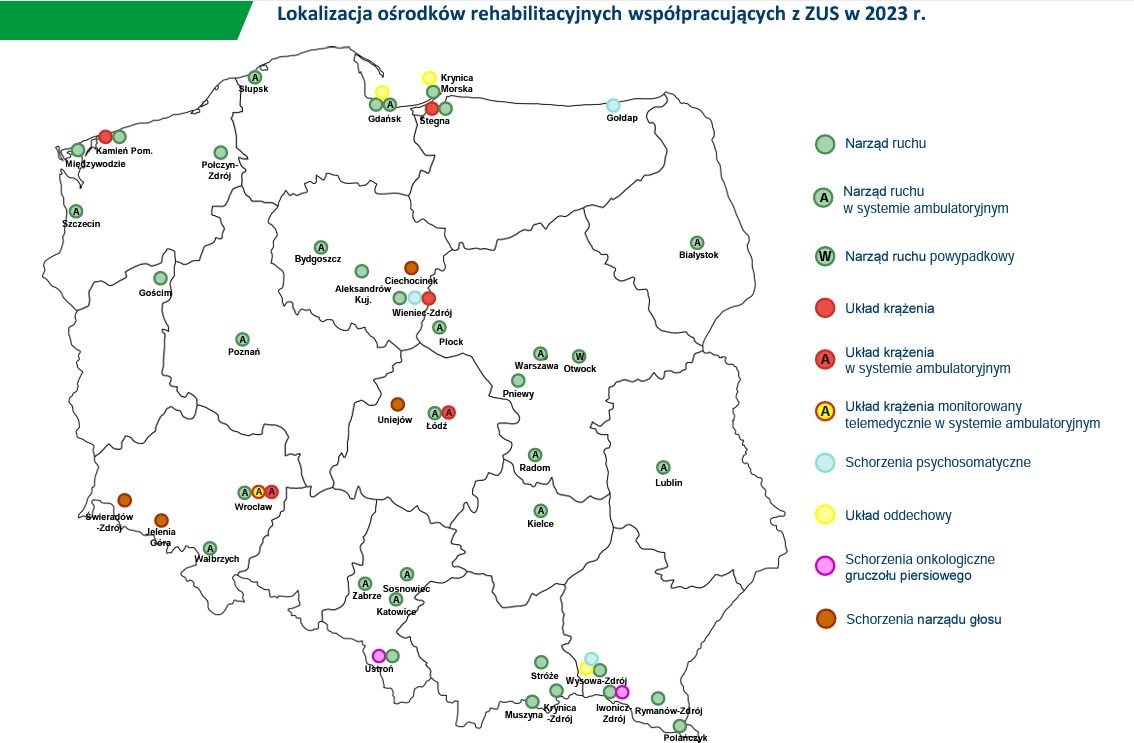Click the Szczecin A marker
1134x743 pixels.
pos(76,211)
